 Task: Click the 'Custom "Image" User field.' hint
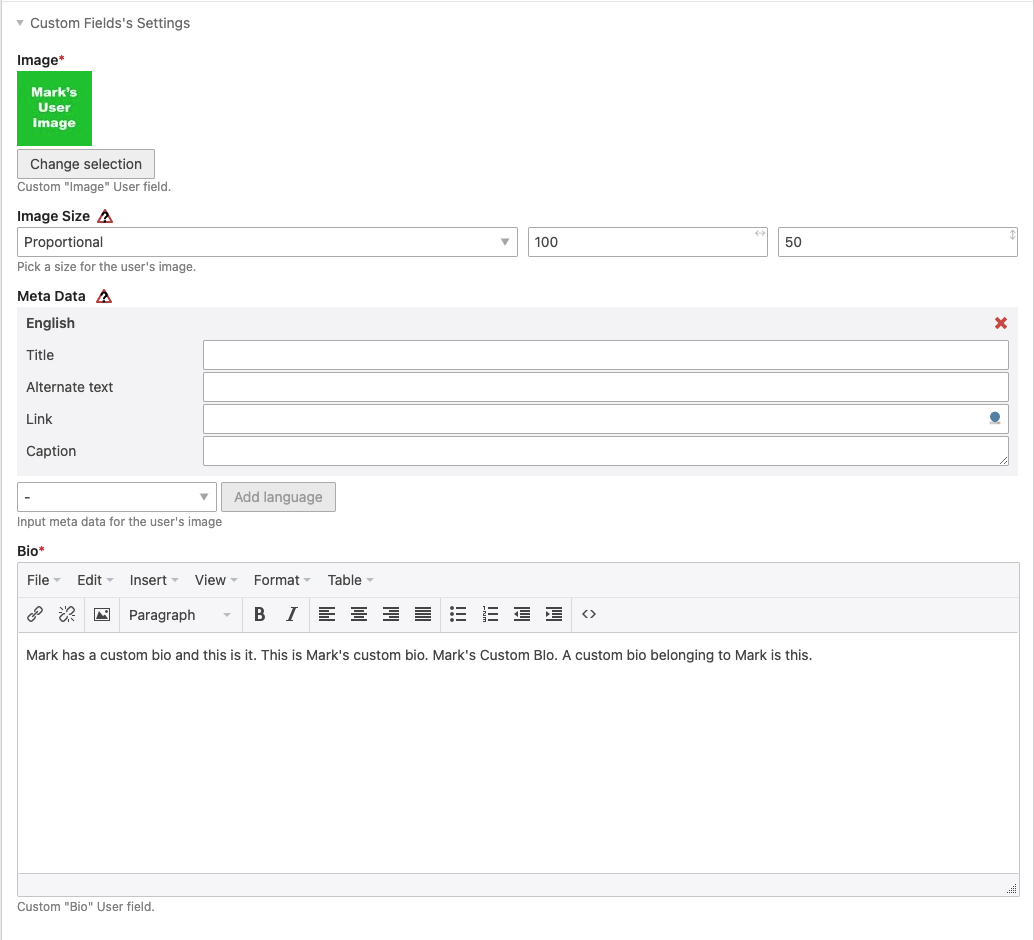click(x=94, y=187)
